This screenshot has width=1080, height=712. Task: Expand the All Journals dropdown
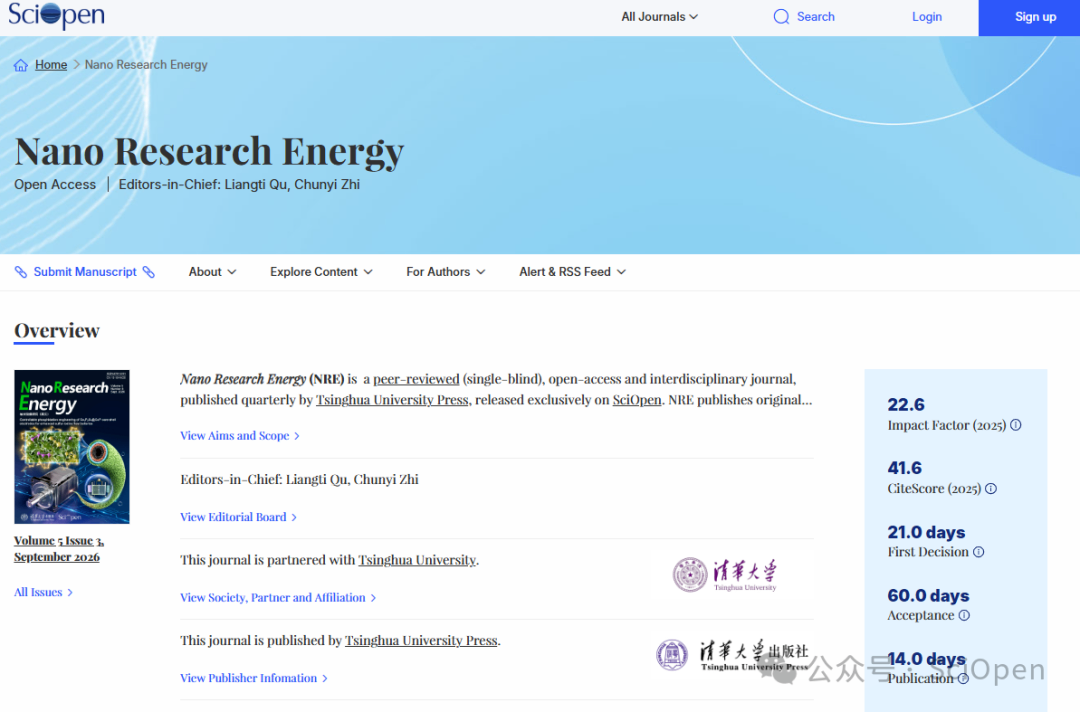tap(659, 17)
